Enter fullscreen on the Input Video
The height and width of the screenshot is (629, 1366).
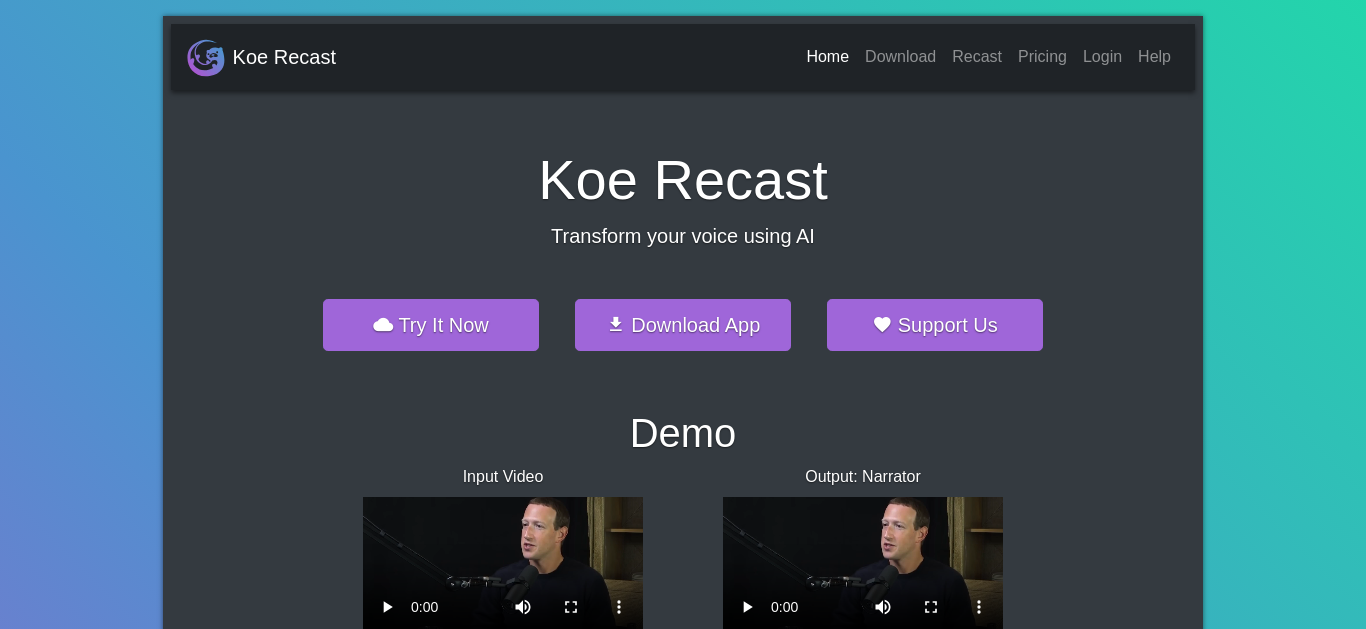coord(571,607)
